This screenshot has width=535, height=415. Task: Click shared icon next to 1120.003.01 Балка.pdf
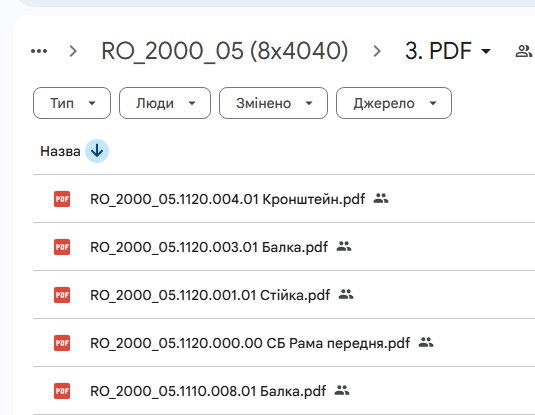(344, 246)
